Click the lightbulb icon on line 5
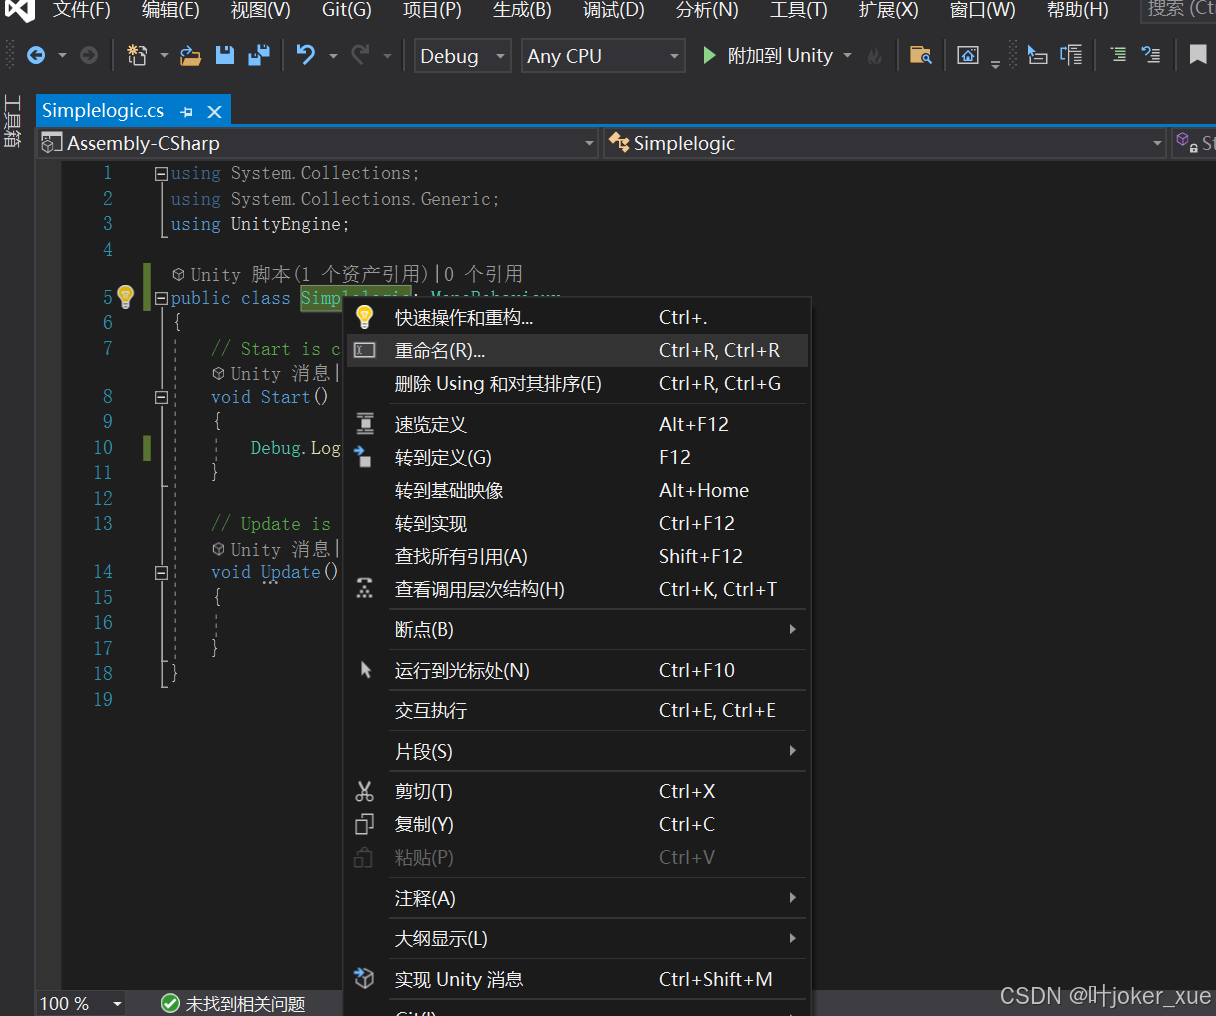This screenshot has height=1016, width=1216. tap(125, 297)
